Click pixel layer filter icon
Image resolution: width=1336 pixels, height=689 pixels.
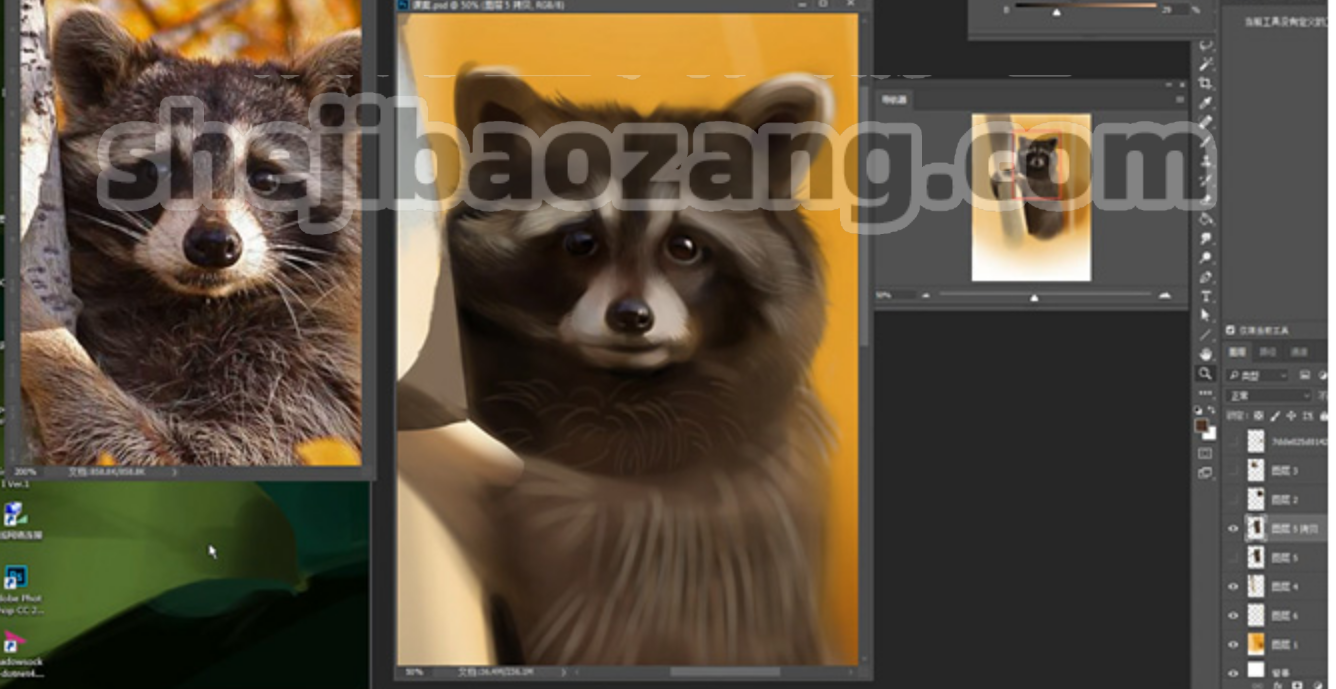click(1304, 375)
